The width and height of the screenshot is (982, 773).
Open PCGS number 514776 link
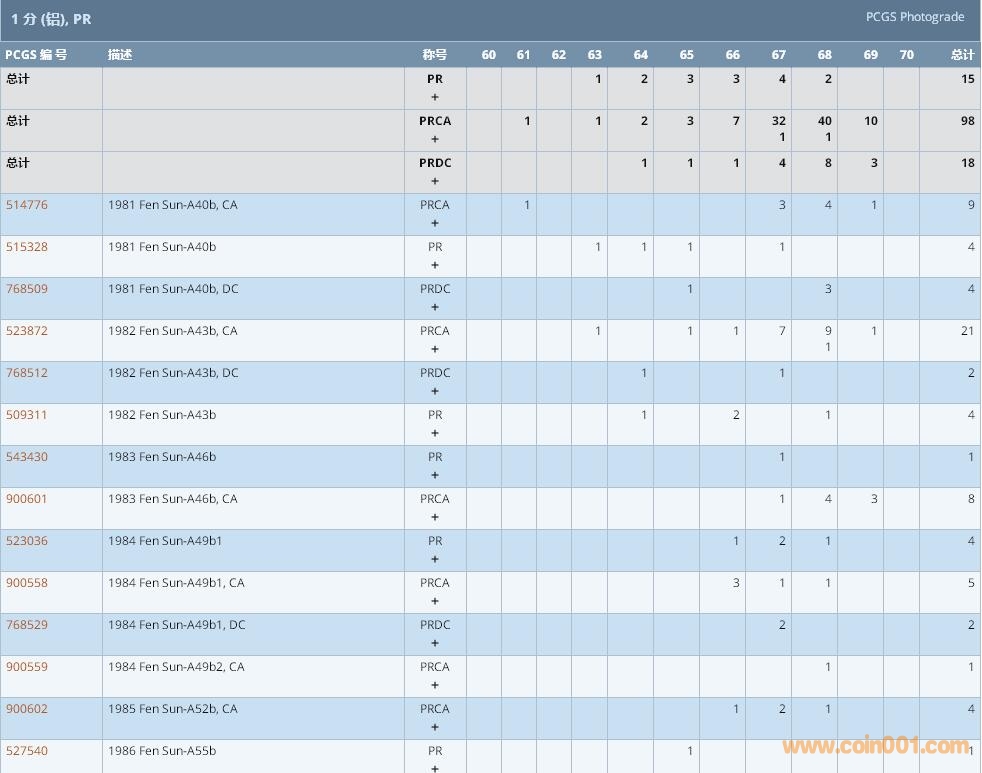click(27, 205)
